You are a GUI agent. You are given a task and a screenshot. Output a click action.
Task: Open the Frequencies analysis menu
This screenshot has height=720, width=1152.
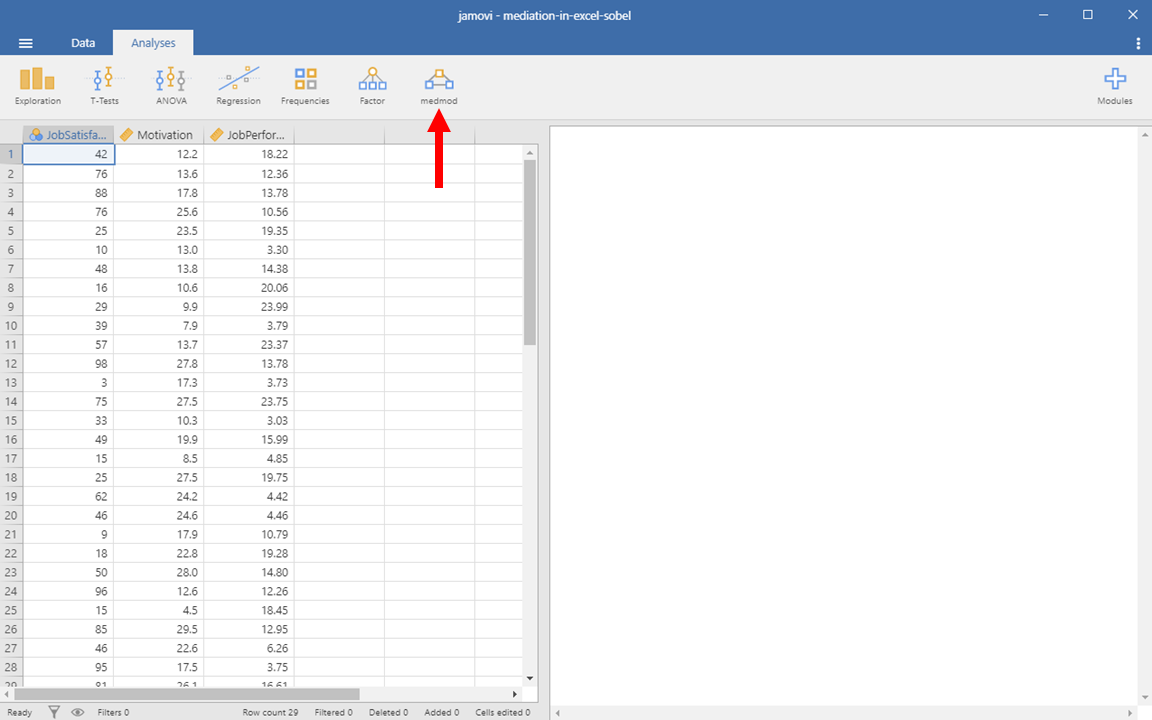[305, 86]
